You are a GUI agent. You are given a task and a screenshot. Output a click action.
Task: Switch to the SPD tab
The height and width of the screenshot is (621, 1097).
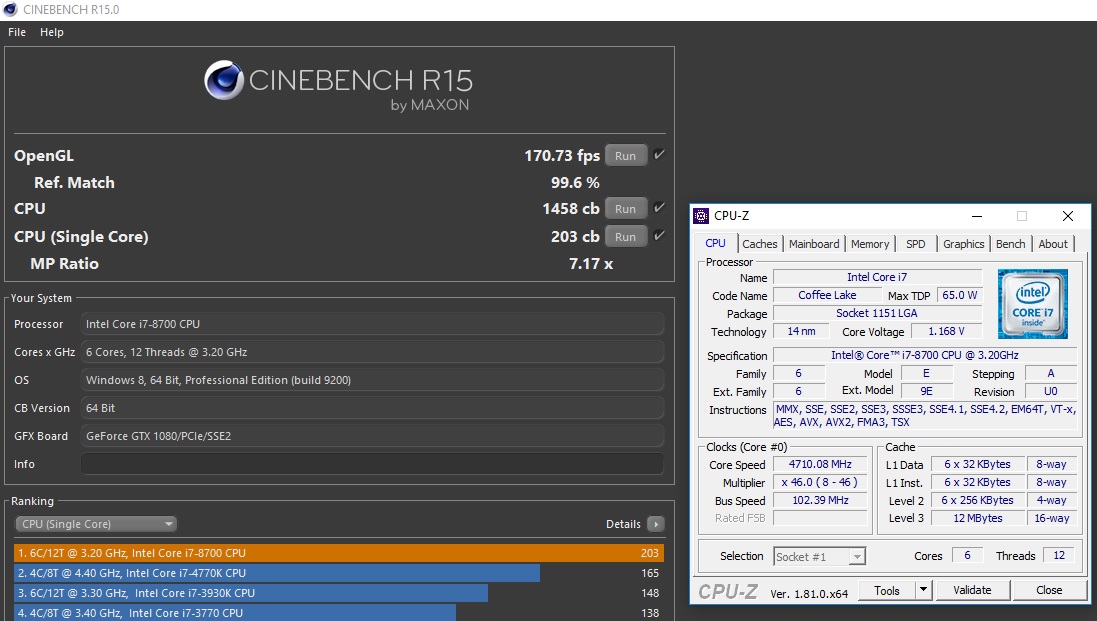(915, 244)
